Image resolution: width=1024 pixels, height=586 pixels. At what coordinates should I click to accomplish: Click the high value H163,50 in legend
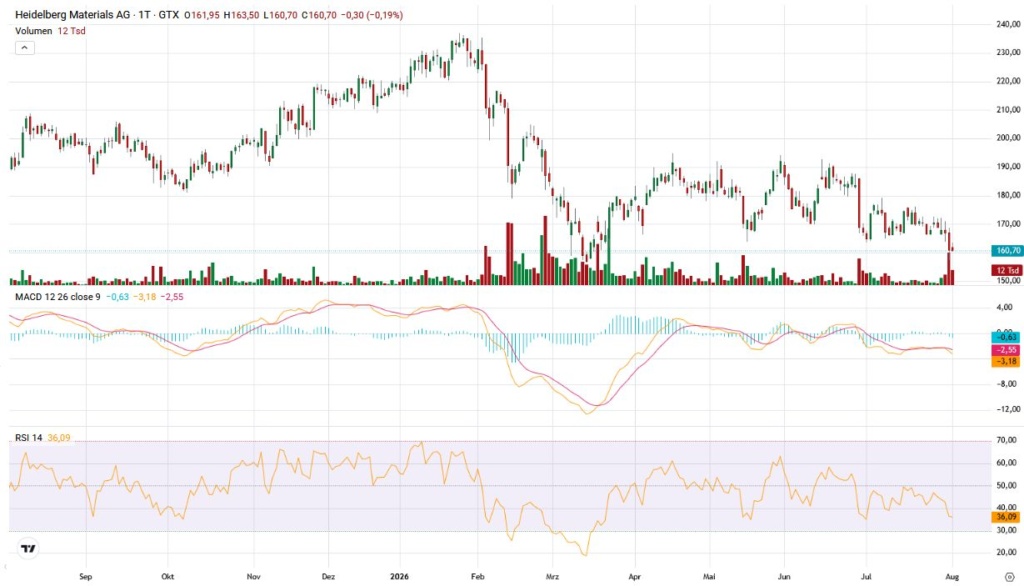pyautogui.click(x=241, y=14)
